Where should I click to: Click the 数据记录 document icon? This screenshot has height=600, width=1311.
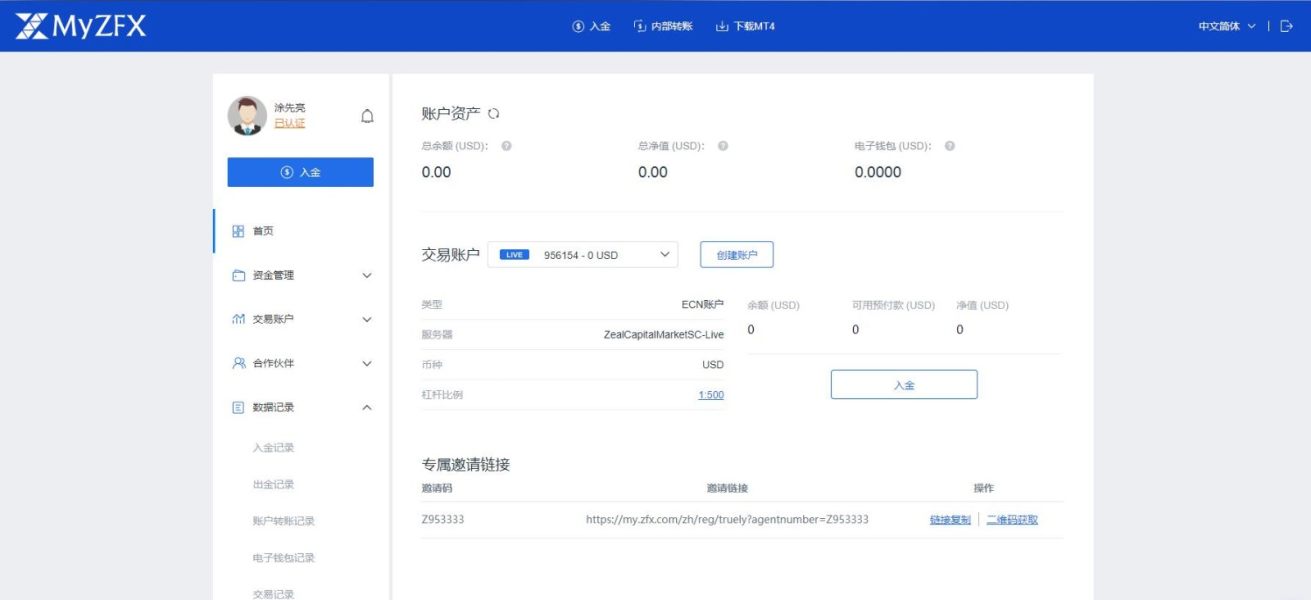[x=238, y=407]
